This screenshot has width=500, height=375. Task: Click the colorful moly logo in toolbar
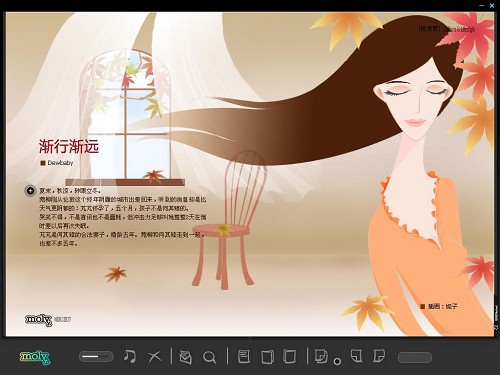35,357
